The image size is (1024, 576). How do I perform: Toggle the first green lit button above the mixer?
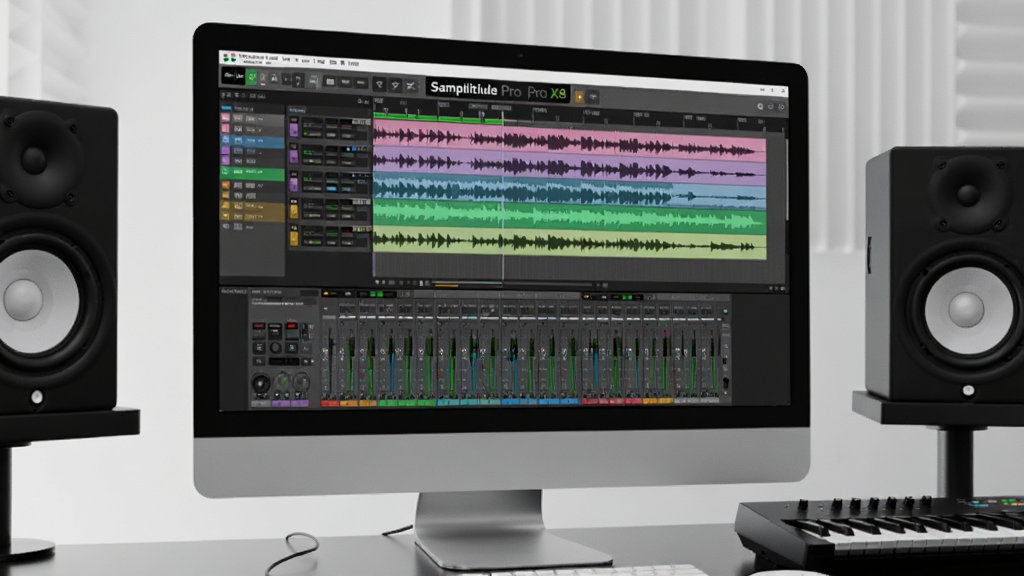click(x=373, y=294)
